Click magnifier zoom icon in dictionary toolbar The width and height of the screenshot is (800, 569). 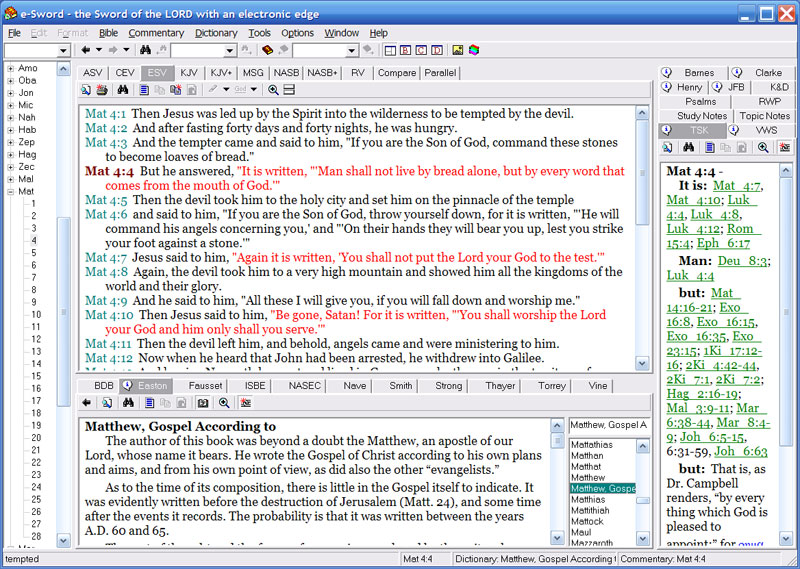[x=223, y=403]
